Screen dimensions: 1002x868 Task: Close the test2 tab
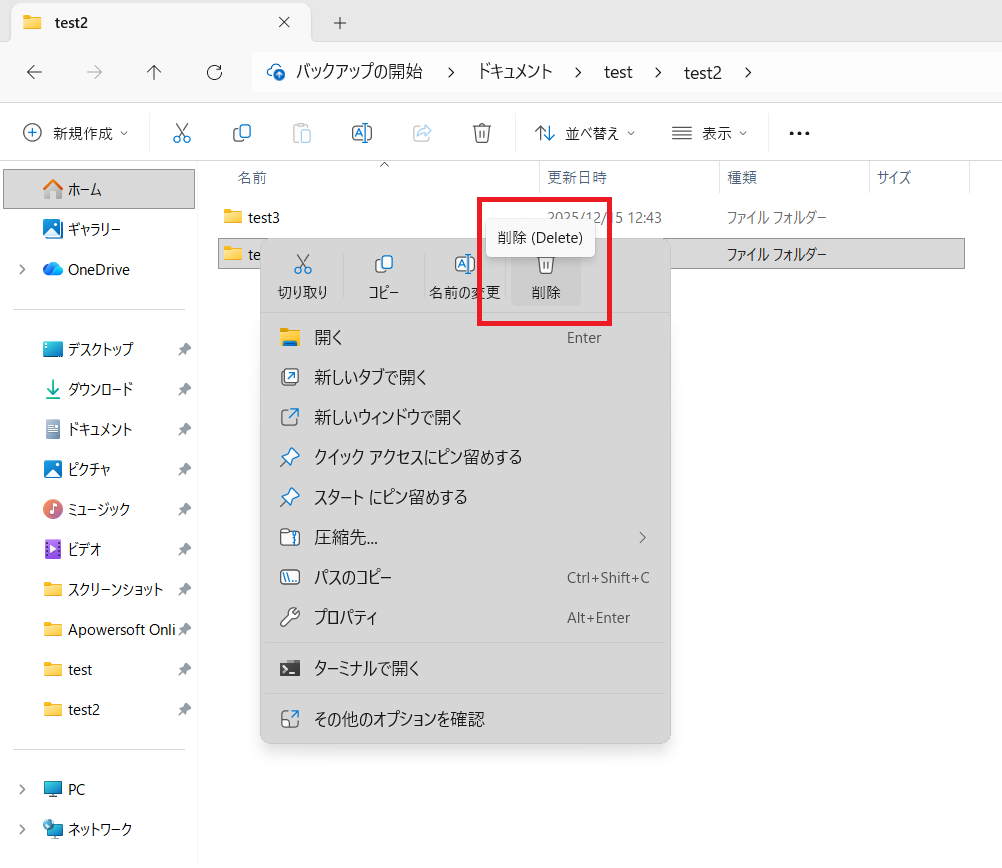pyautogui.click(x=284, y=22)
